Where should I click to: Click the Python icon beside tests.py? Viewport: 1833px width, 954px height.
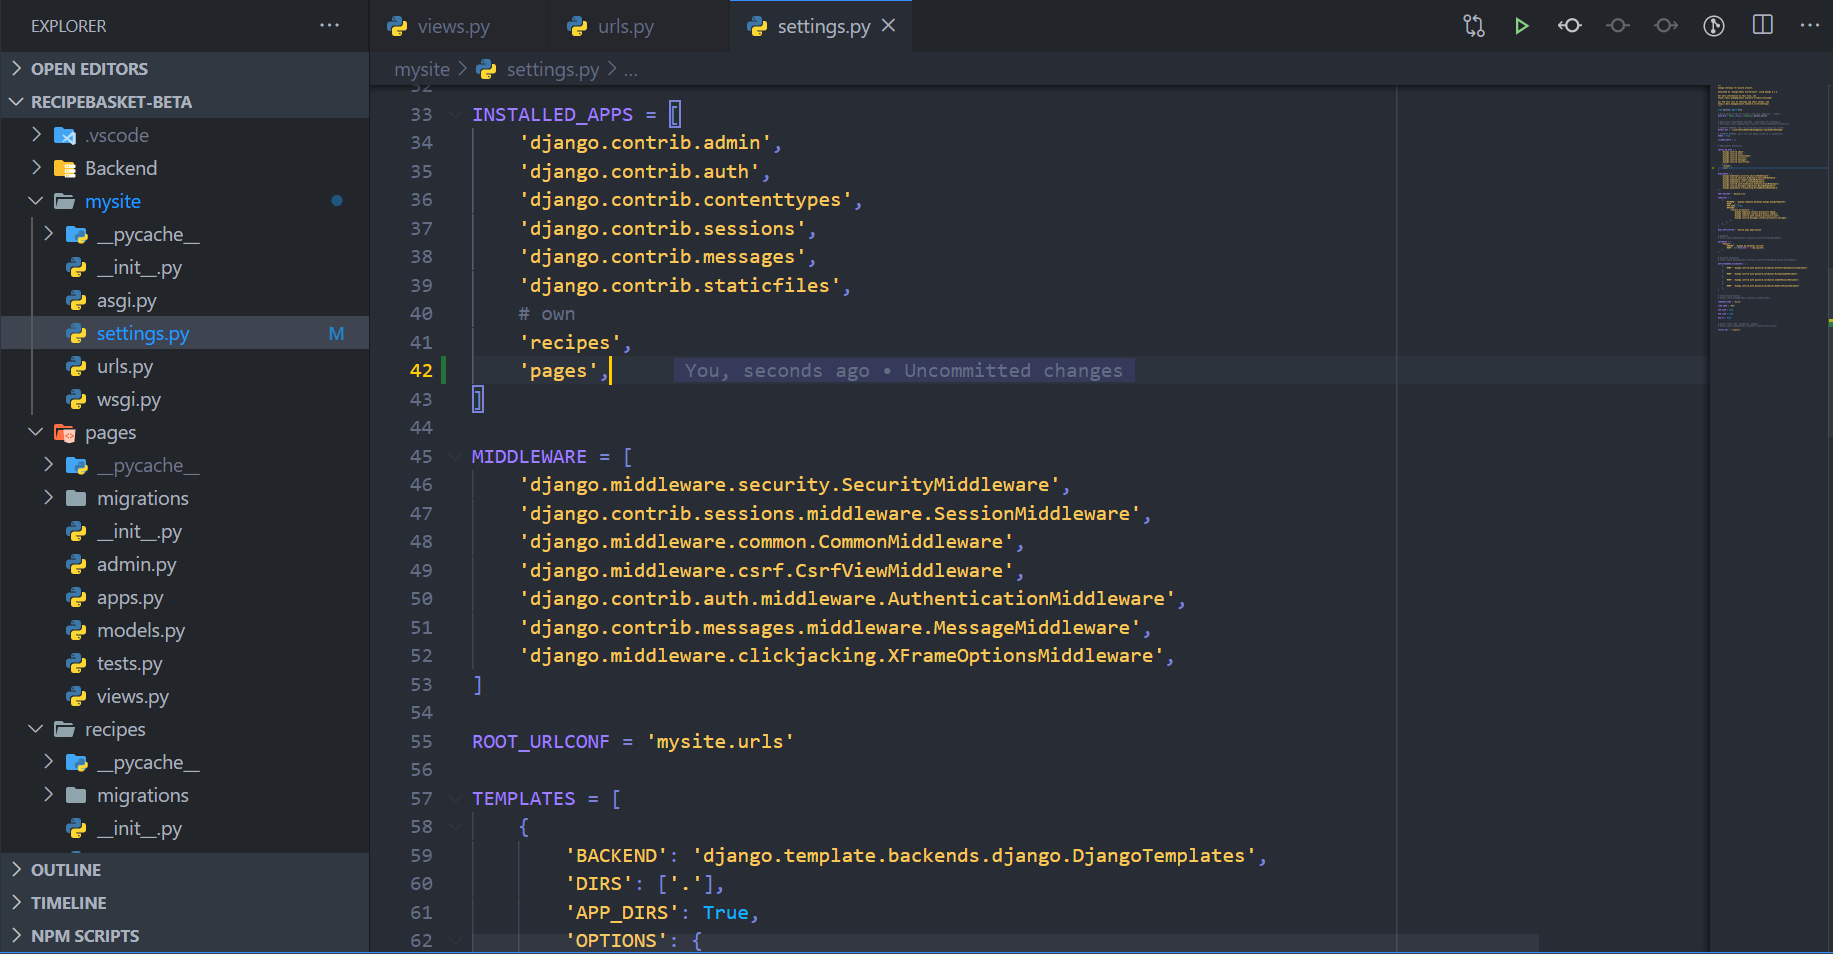pos(77,663)
